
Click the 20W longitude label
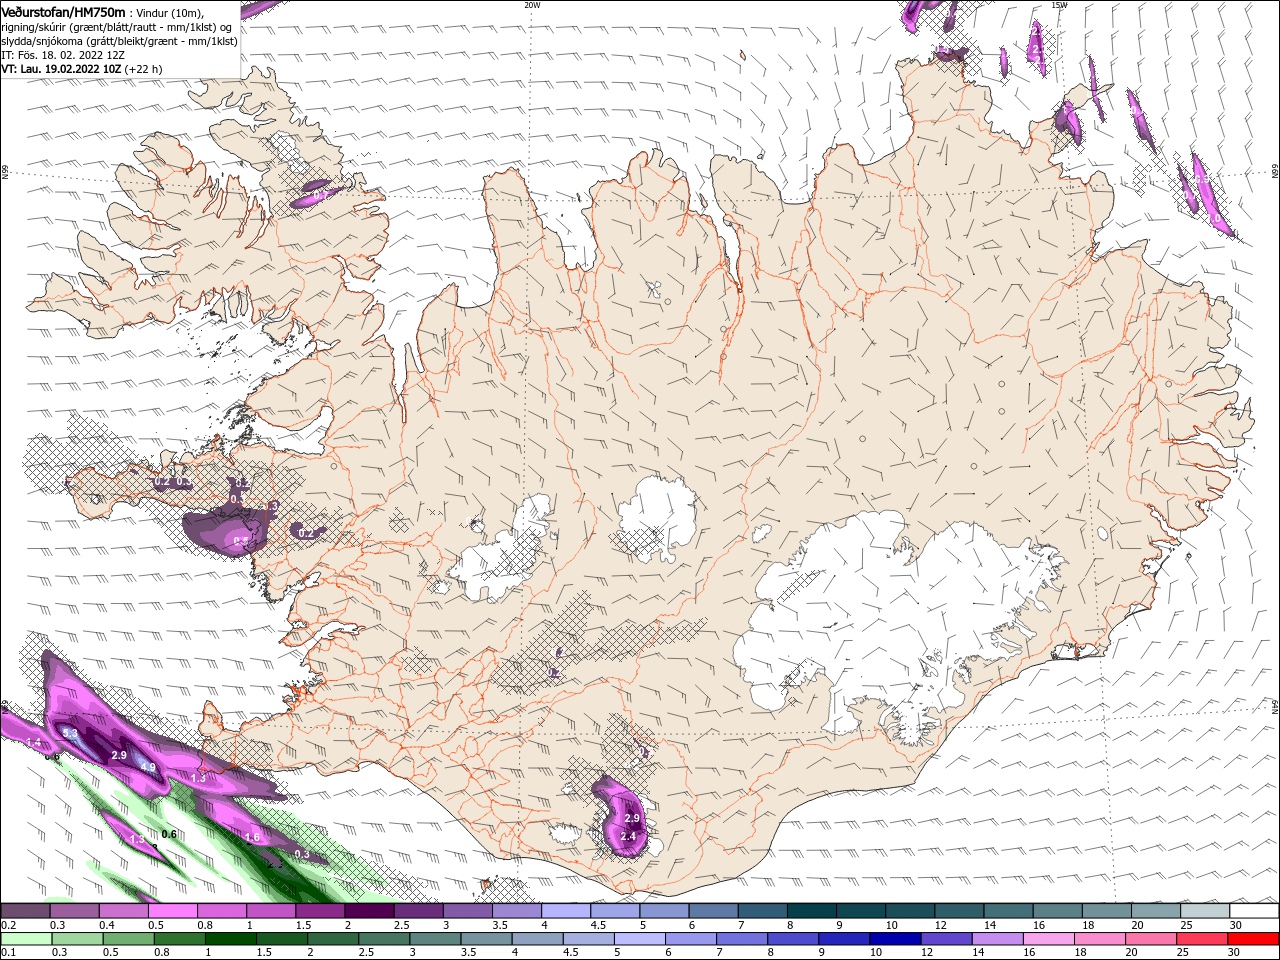click(532, 5)
